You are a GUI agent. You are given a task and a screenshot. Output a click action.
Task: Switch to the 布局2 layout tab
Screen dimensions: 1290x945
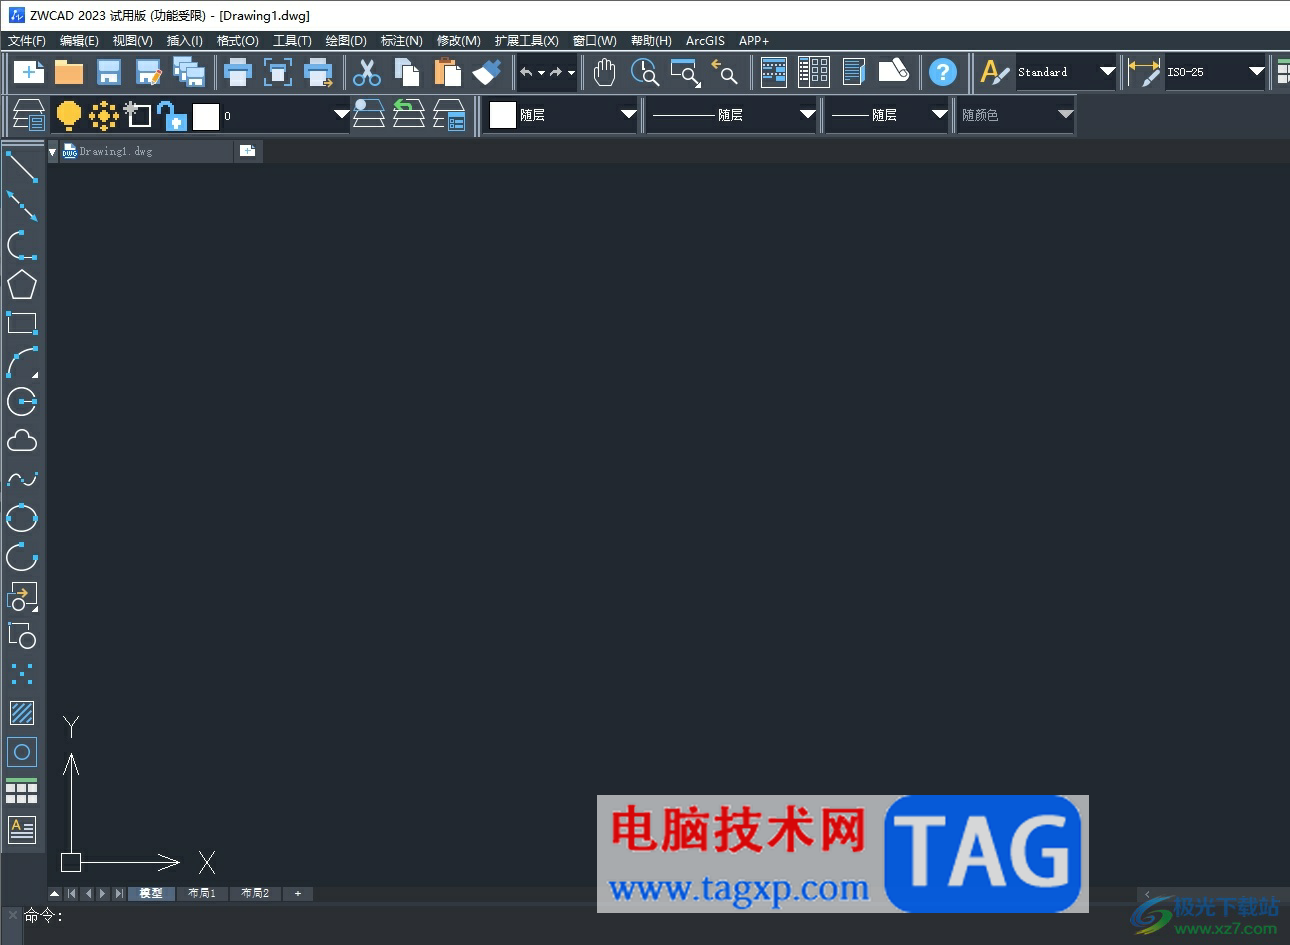255,893
